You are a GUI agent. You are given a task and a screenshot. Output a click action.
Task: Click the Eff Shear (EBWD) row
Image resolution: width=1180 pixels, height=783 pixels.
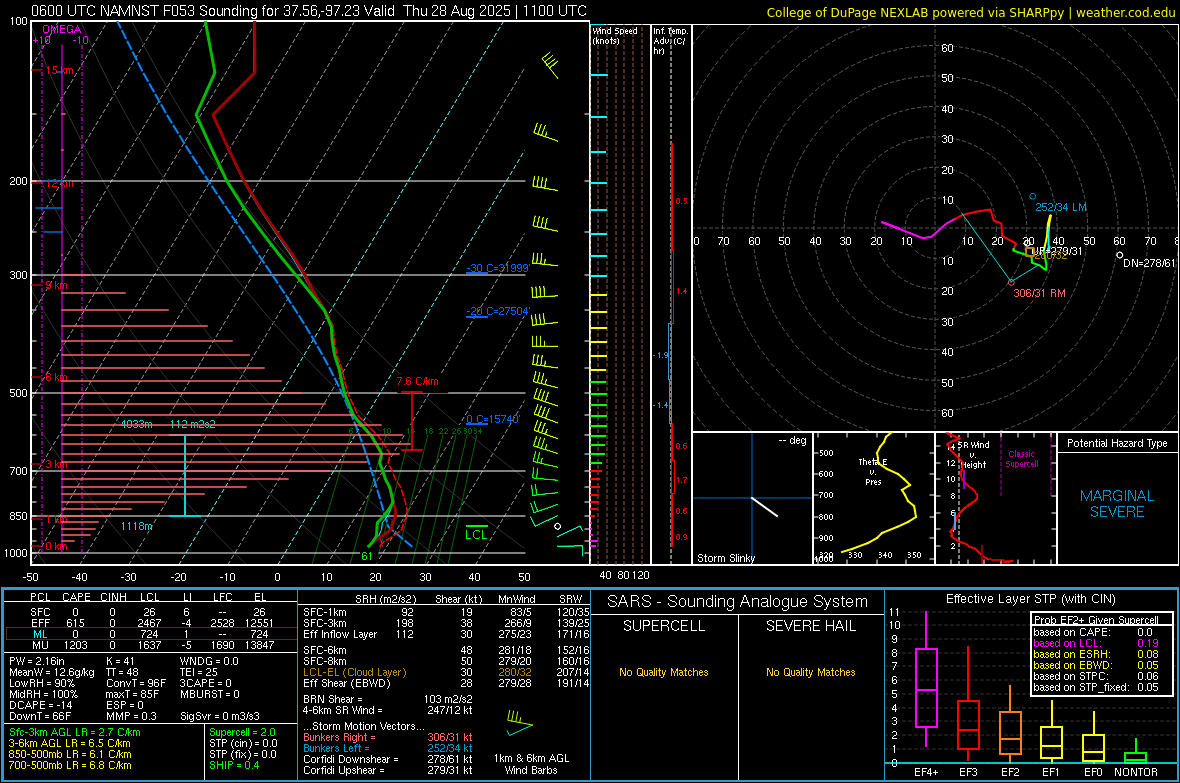(x=447, y=684)
